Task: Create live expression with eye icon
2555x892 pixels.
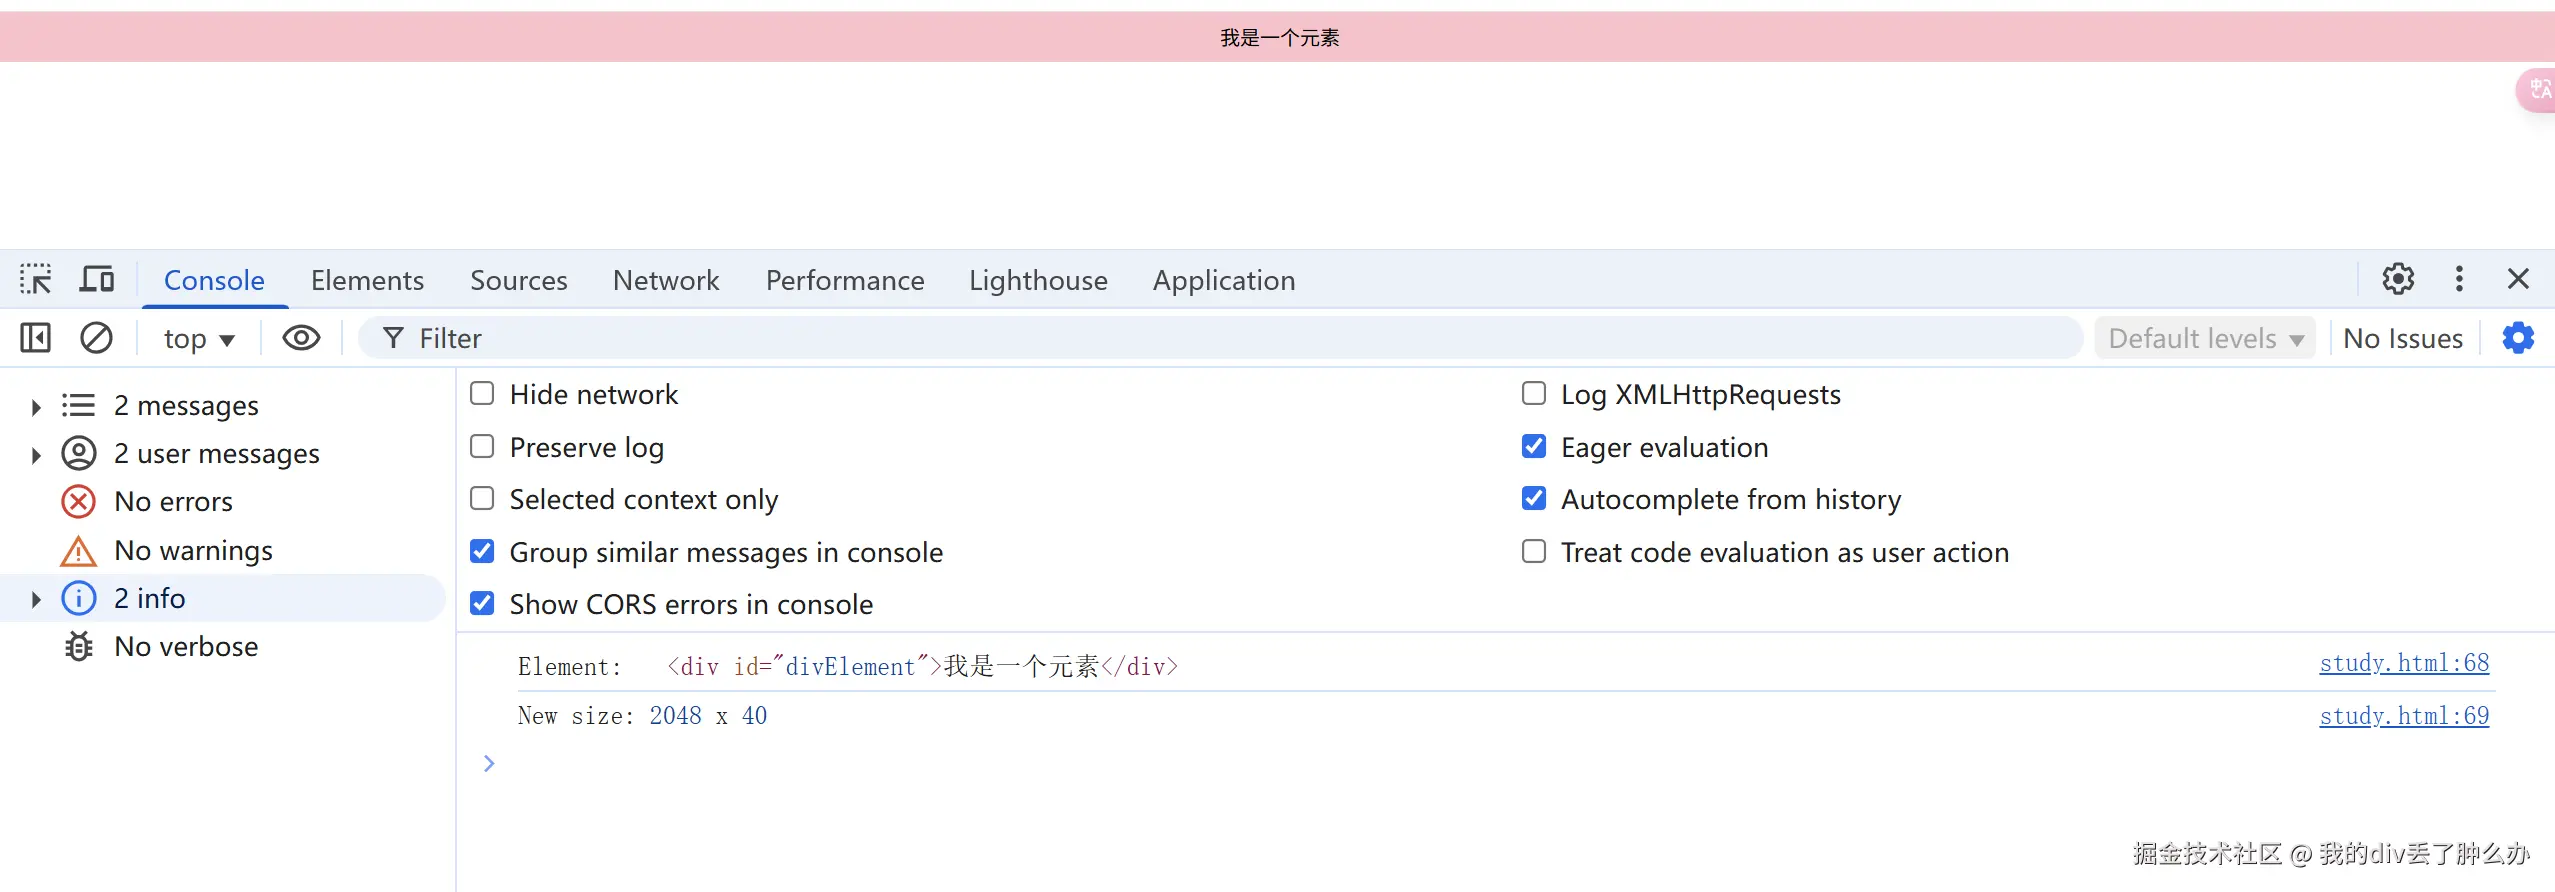Action: coord(301,338)
